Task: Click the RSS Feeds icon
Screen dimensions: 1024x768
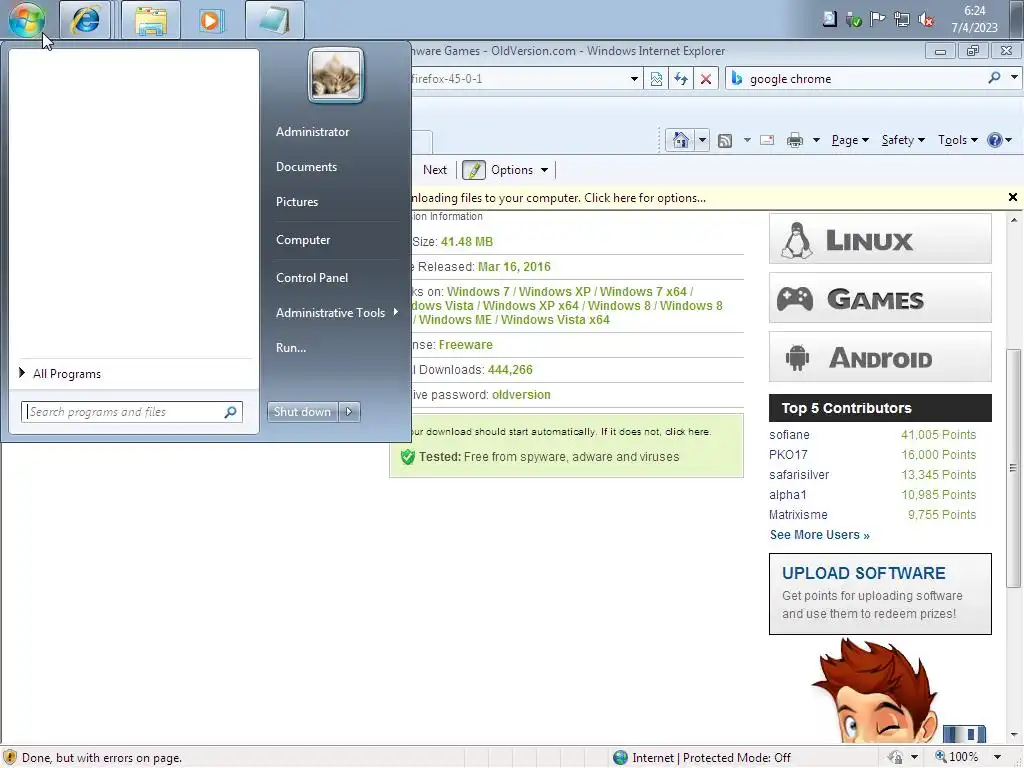Action: (x=724, y=140)
